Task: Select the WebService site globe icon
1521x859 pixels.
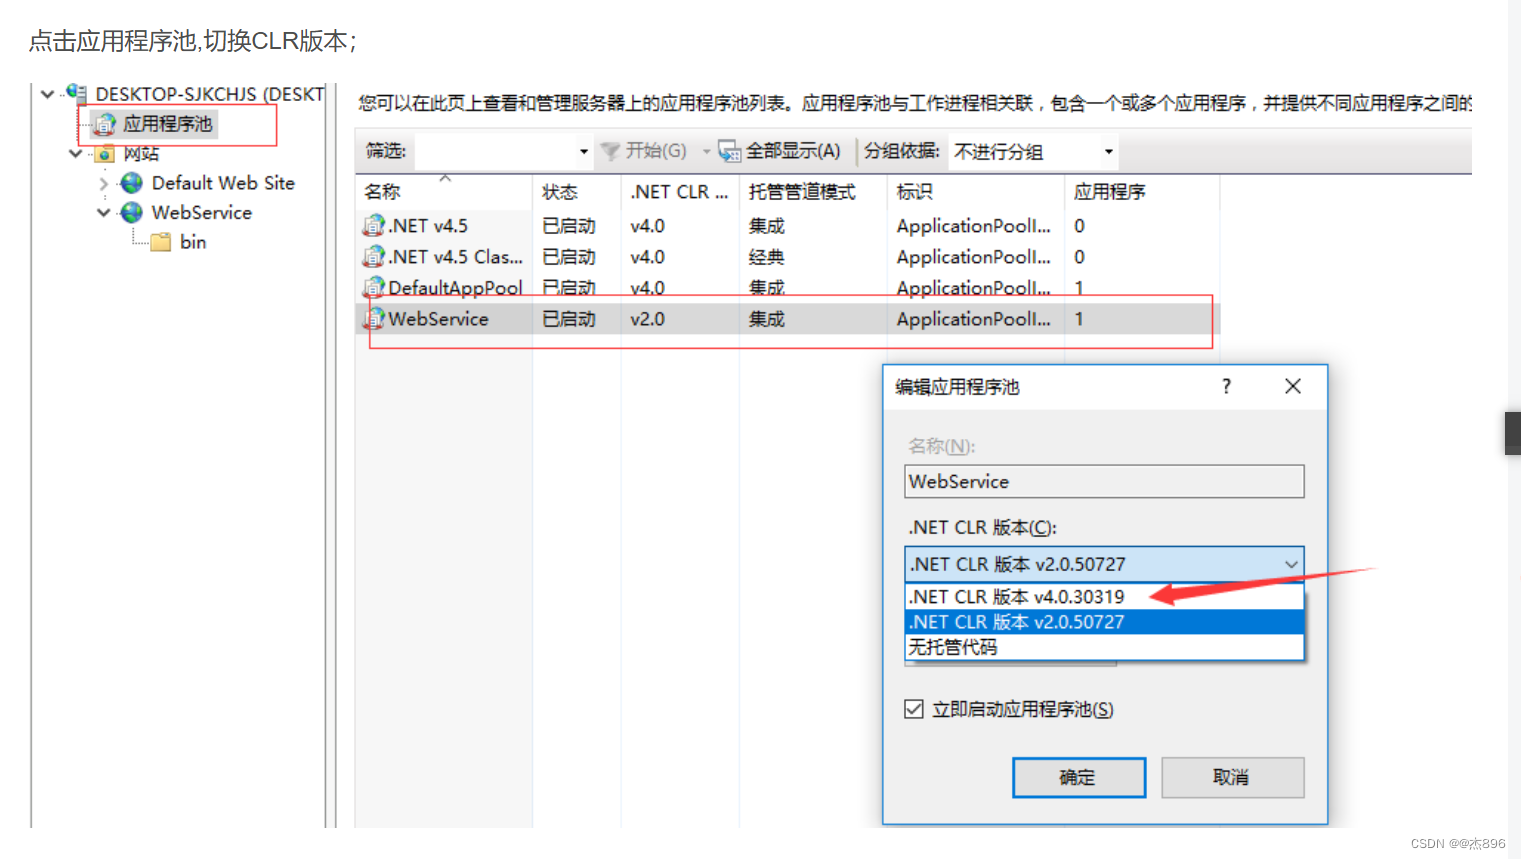Action: (131, 212)
